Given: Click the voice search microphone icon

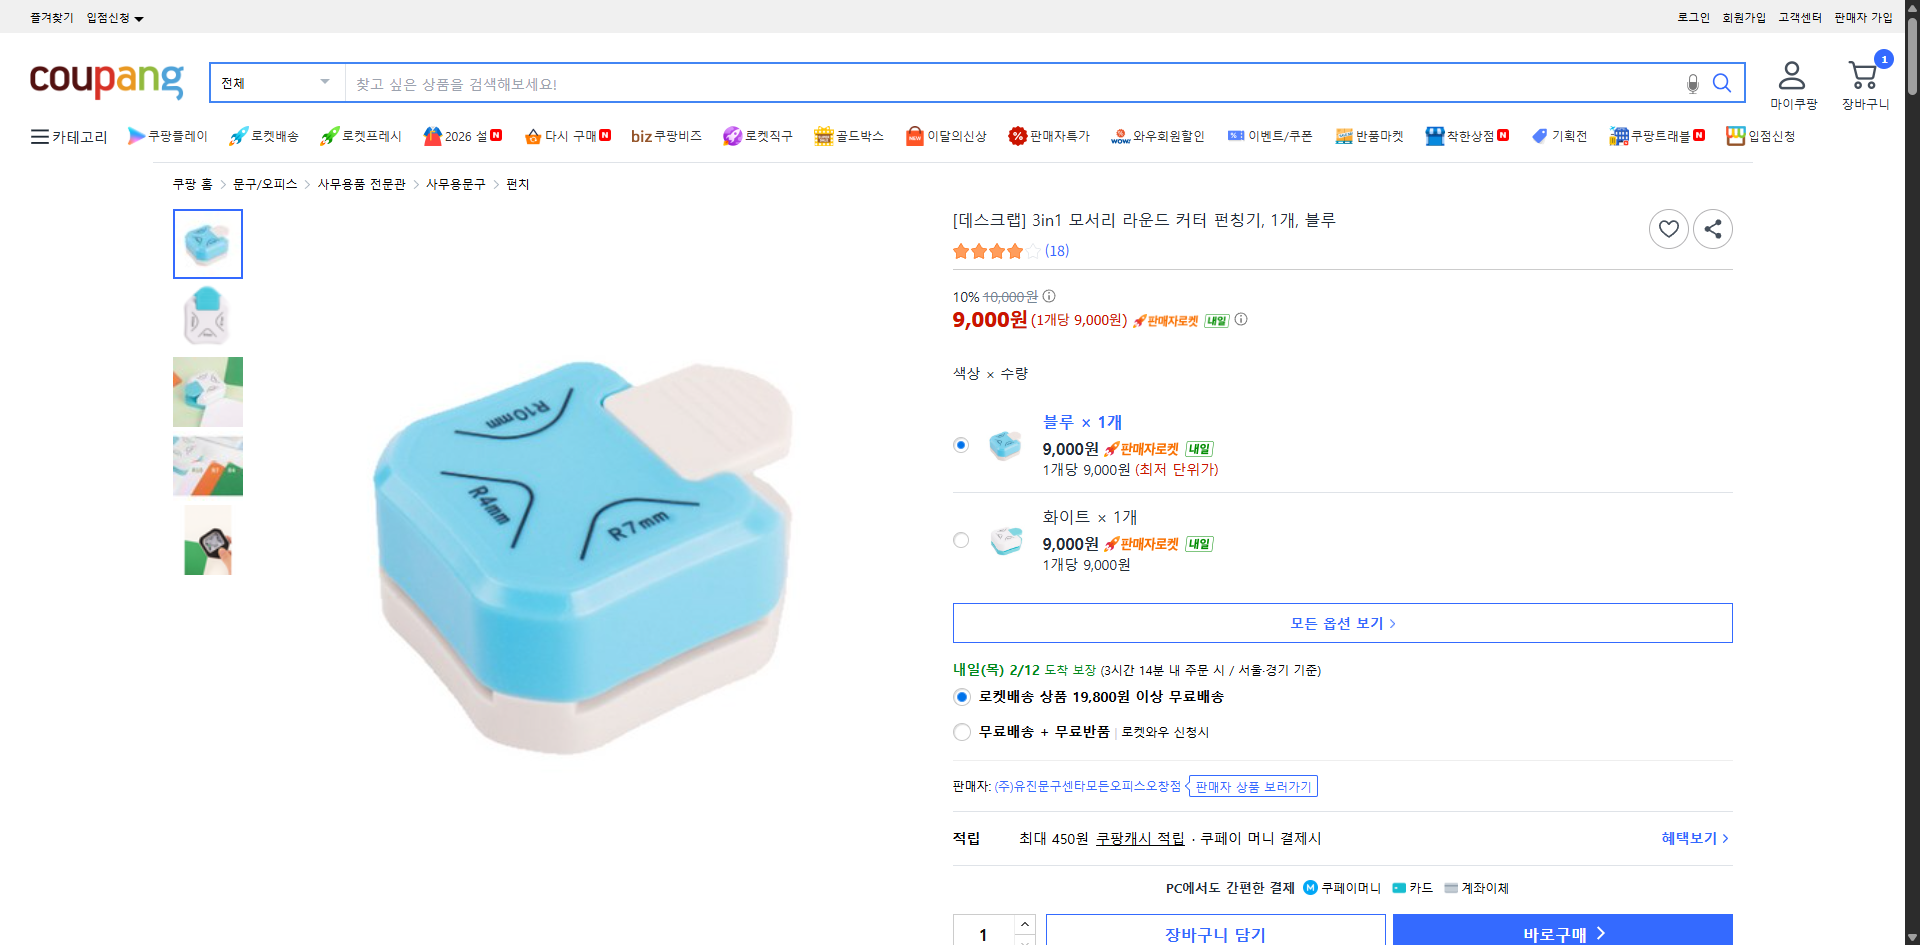Looking at the screenshot, I should pos(1692,84).
